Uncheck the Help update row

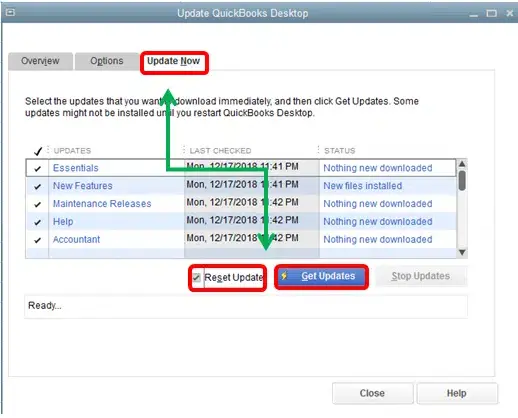point(38,222)
